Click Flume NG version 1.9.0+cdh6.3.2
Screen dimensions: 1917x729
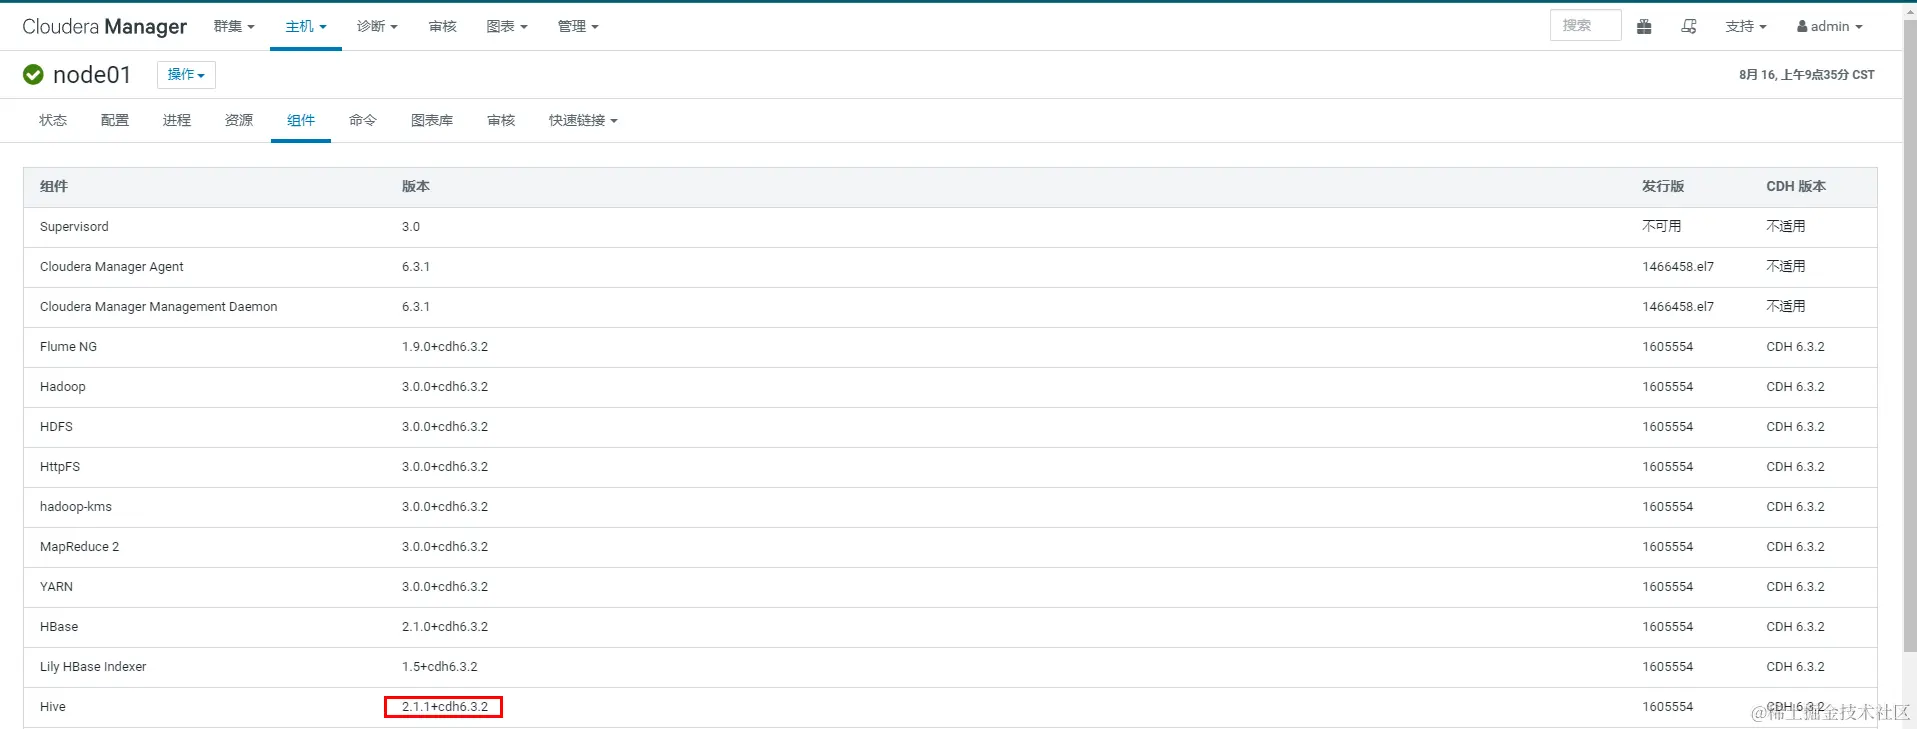tap(445, 347)
